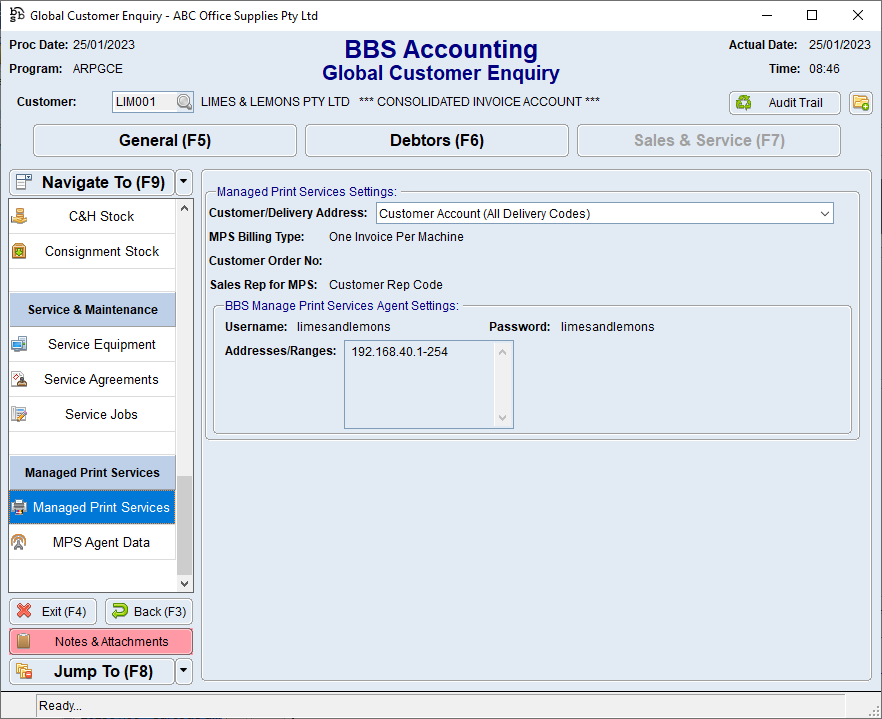Click the Customer code input field
Image resolution: width=882 pixels, height=719 pixels.
144,102
